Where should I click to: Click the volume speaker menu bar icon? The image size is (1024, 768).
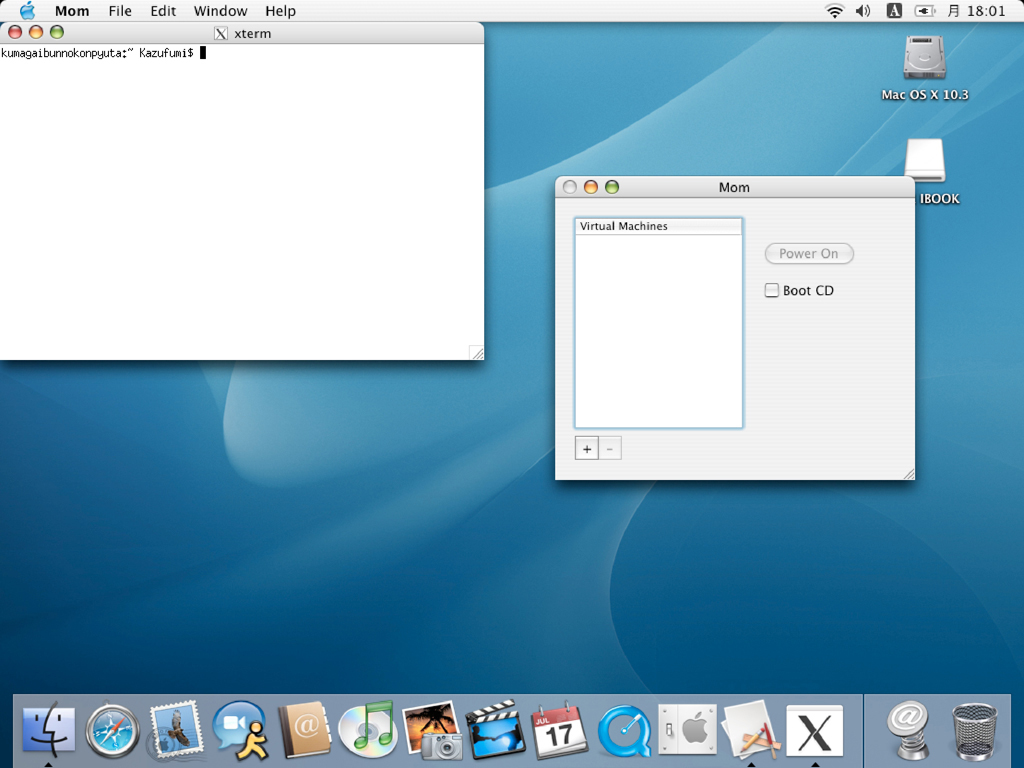[x=863, y=10]
